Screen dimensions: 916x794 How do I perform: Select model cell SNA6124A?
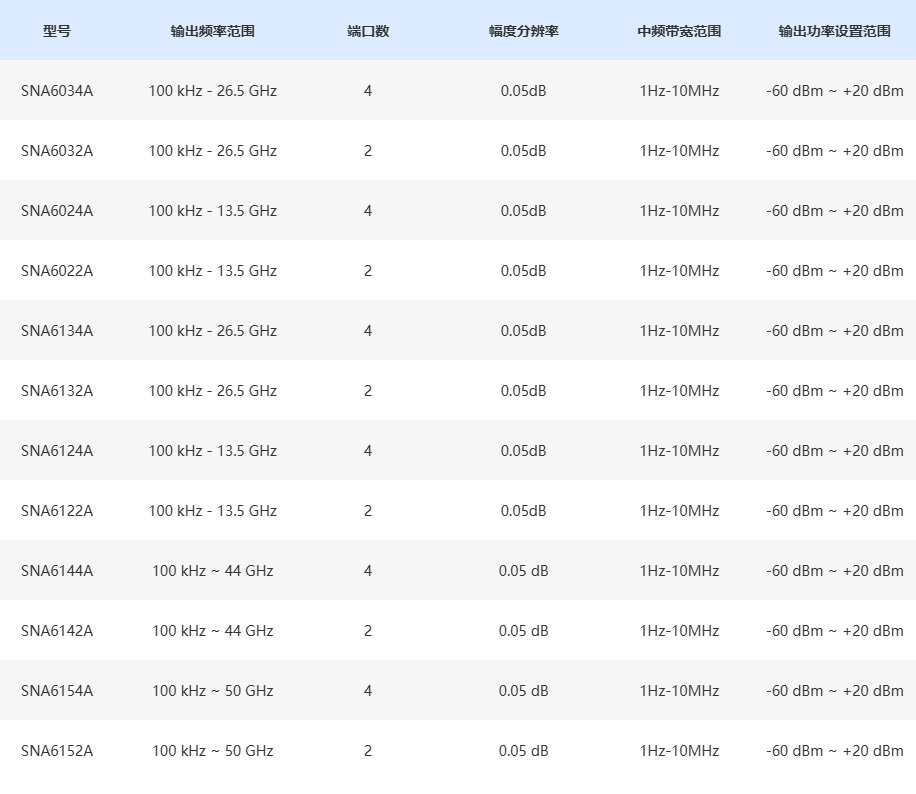[x=57, y=451]
